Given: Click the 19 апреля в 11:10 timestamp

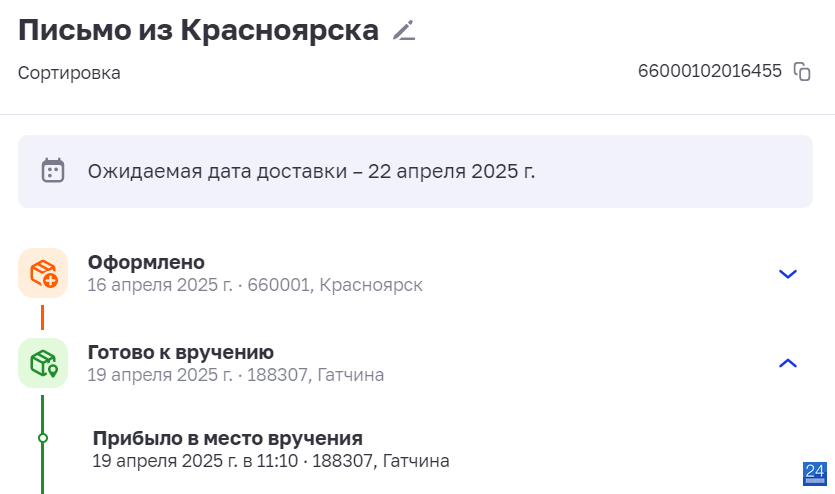Looking at the screenshot, I should [195, 461].
